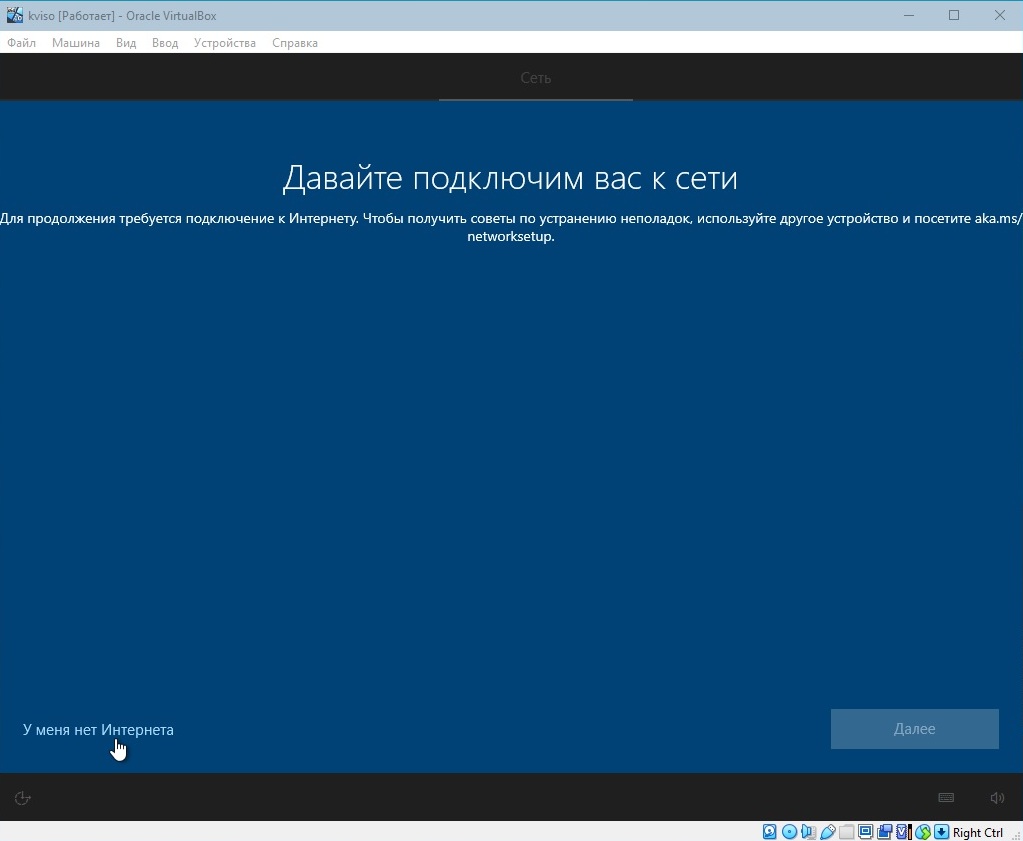Open the Ease of Access icon
1023x841 pixels.
coord(23,798)
